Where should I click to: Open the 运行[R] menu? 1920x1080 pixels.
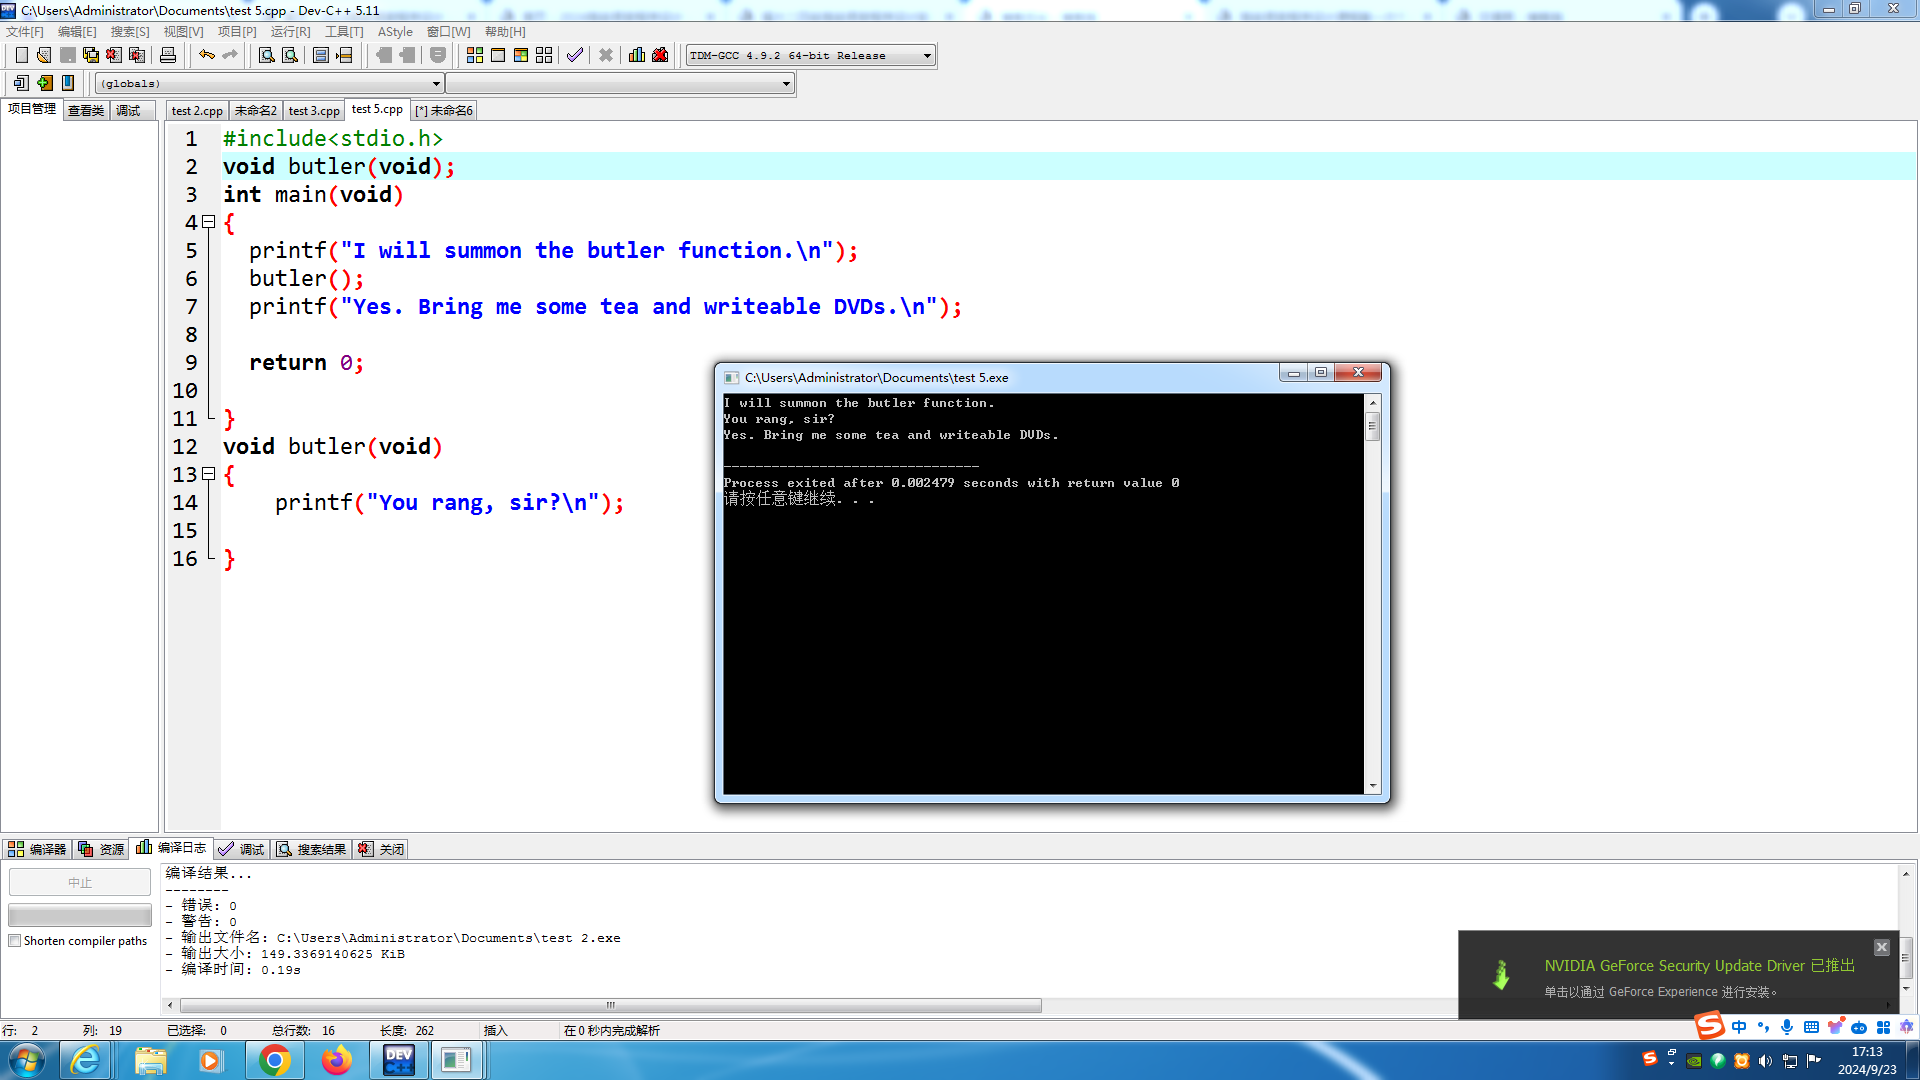click(x=290, y=32)
